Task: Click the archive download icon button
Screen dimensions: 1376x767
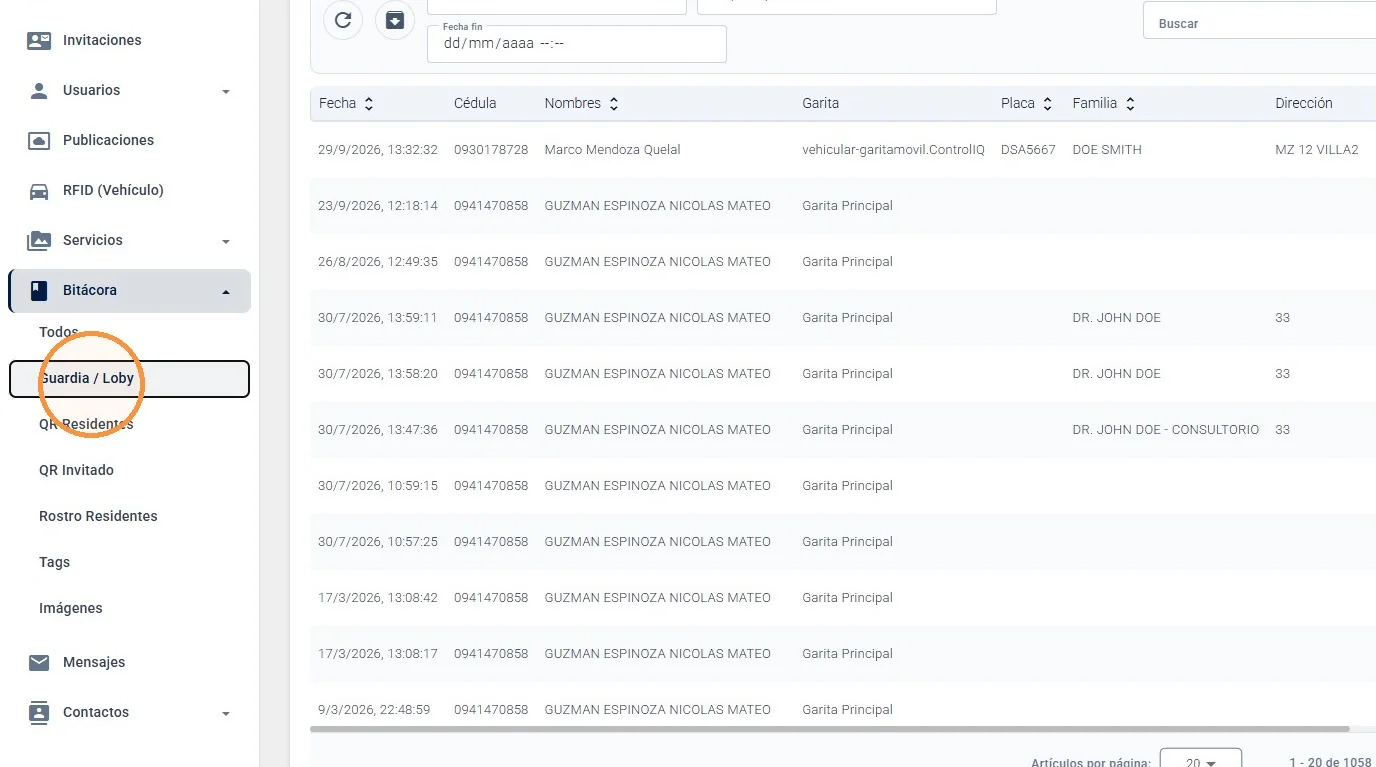Action: tap(395, 20)
